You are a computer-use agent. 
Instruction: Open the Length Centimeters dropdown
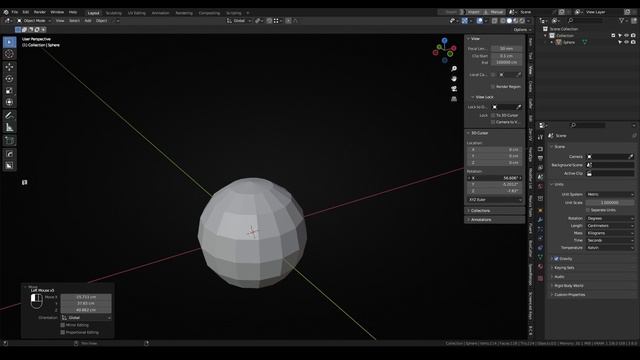click(x=610, y=226)
